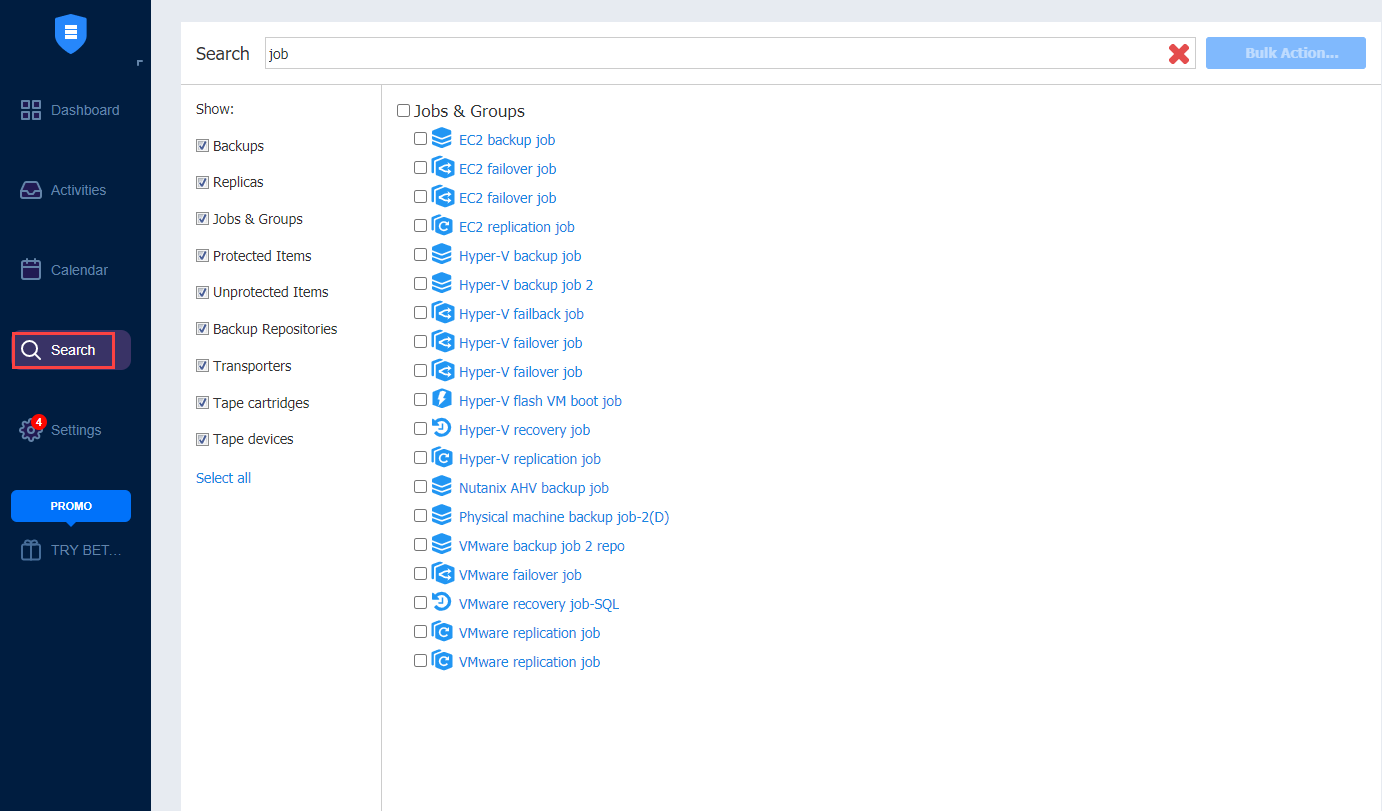Click the stack icon beside Hyper-V backup job 2

[x=442, y=284]
